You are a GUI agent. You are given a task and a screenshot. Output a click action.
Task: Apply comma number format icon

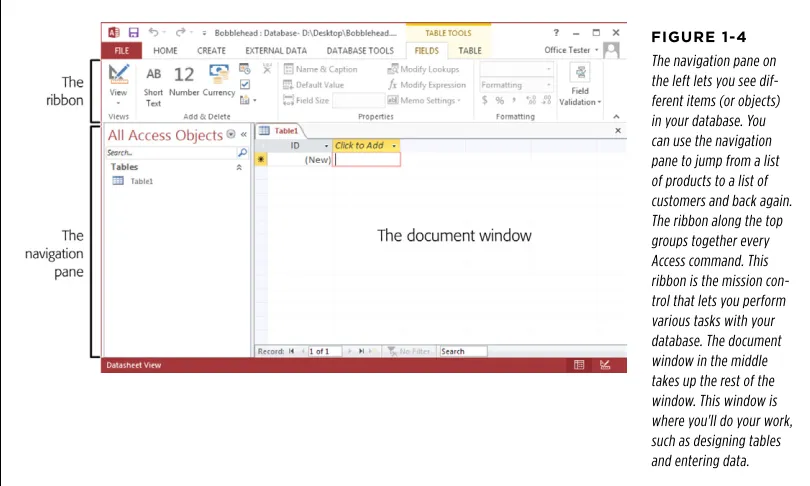tap(514, 100)
